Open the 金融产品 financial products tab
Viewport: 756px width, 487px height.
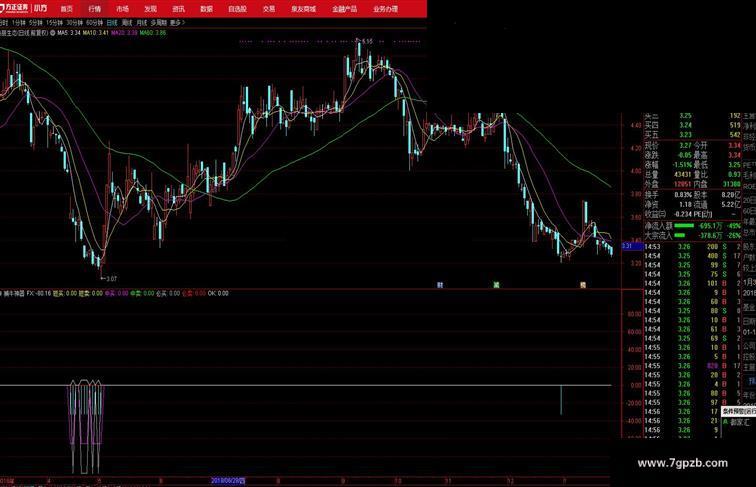pos(344,9)
